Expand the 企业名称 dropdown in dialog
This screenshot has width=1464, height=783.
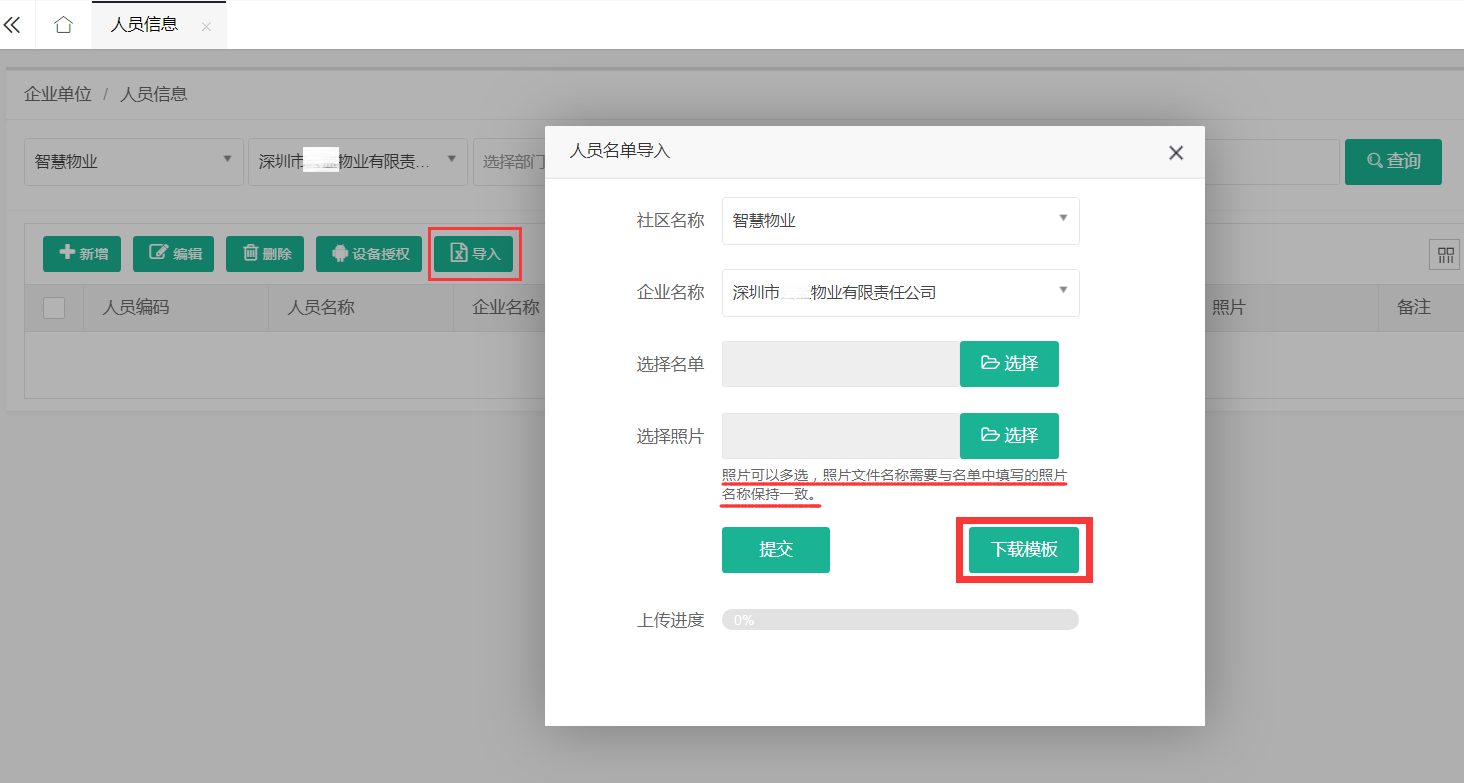click(x=901, y=293)
